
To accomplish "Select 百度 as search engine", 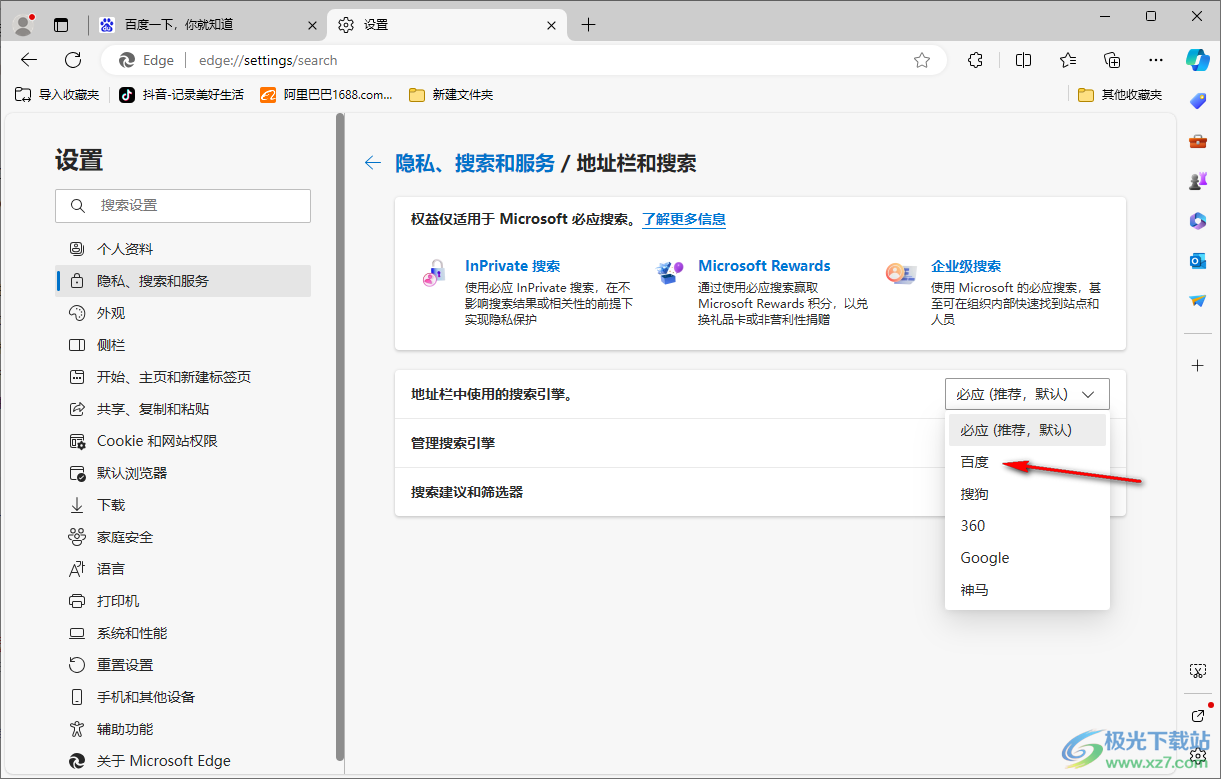I will point(1027,462).
